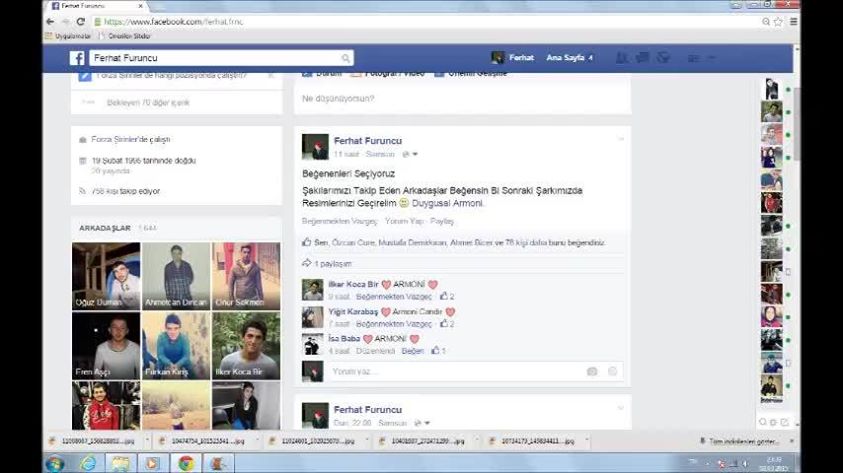Click Beğenmekten Vazgeç under first post
The image size is (843, 473).
click(x=339, y=221)
